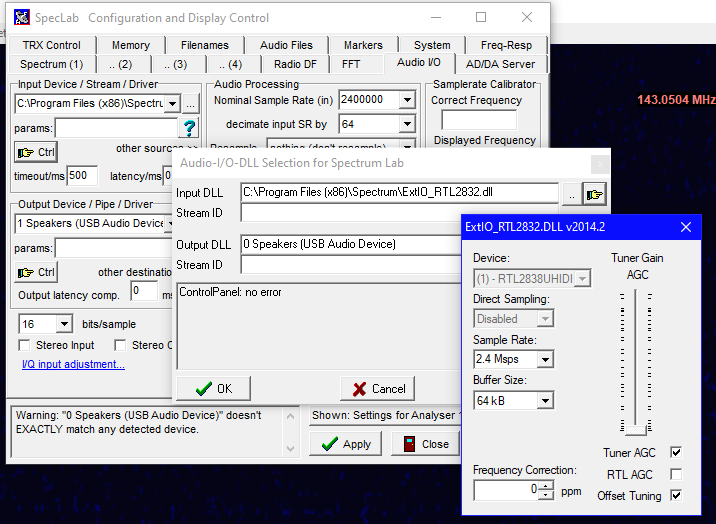Screen dimensions: 716x524
Task: Click the Close button with door icon
Action: pos(426,444)
